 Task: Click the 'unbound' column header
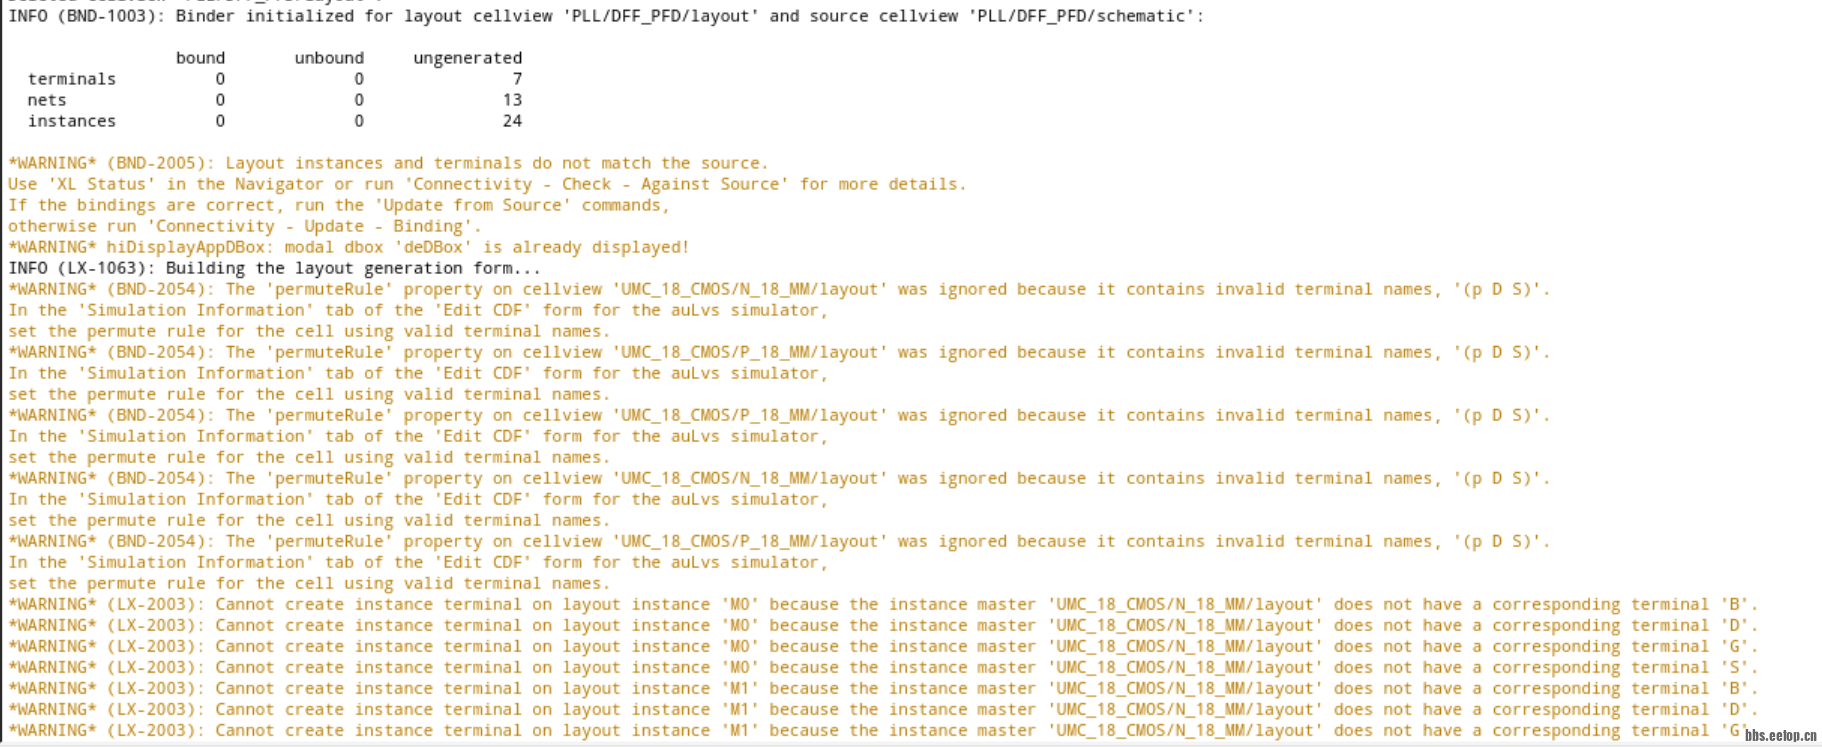[329, 58]
